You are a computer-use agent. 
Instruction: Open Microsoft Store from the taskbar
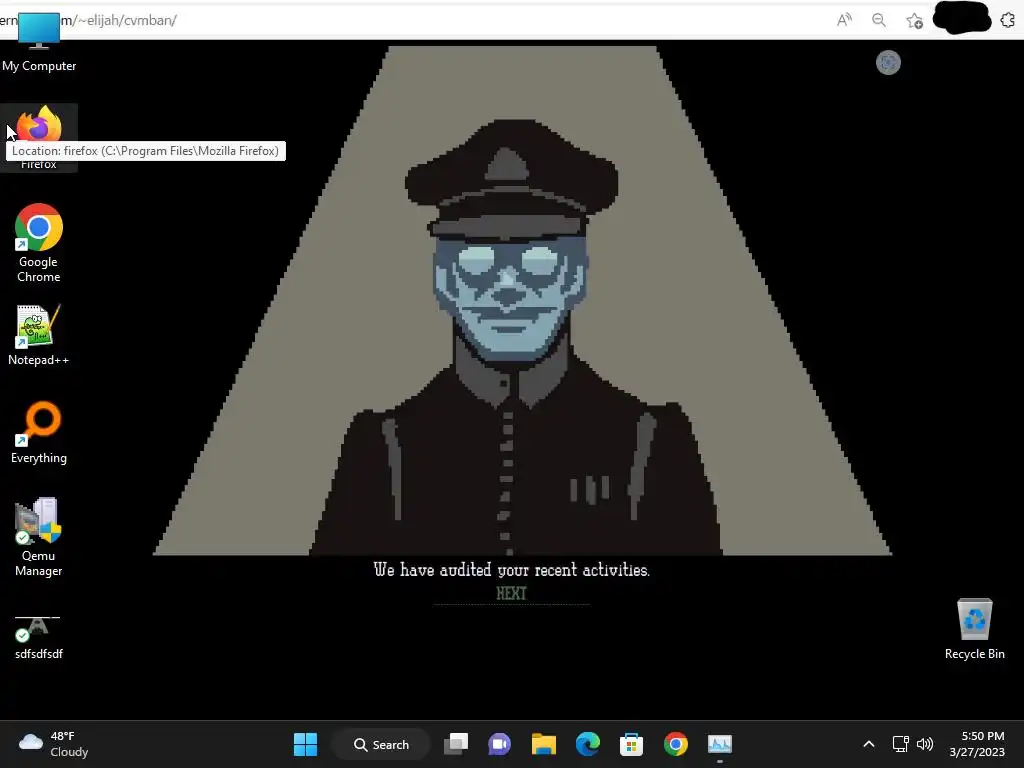tap(632, 744)
